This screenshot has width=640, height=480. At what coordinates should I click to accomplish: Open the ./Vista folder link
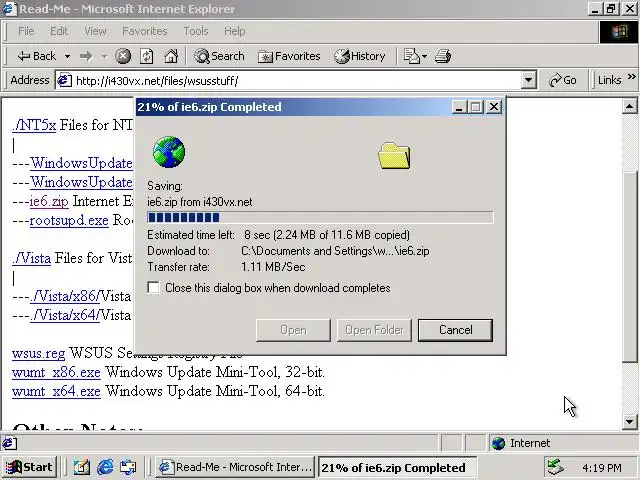point(31,258)
